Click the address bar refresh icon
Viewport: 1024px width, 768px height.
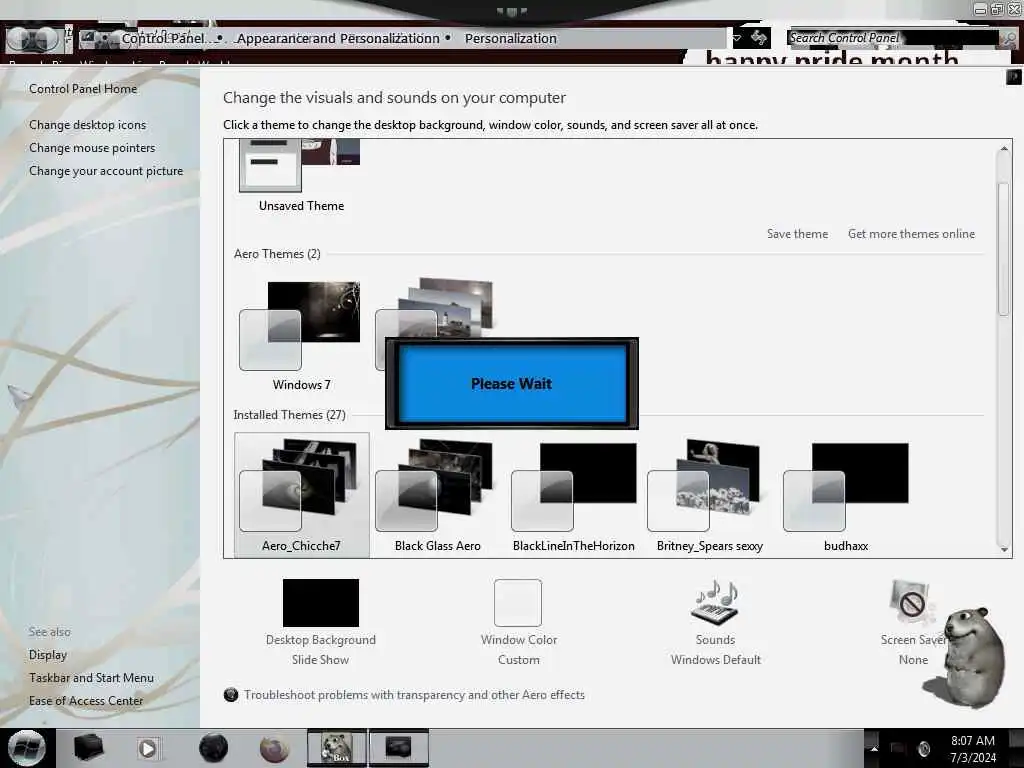(x=758, y=39)
